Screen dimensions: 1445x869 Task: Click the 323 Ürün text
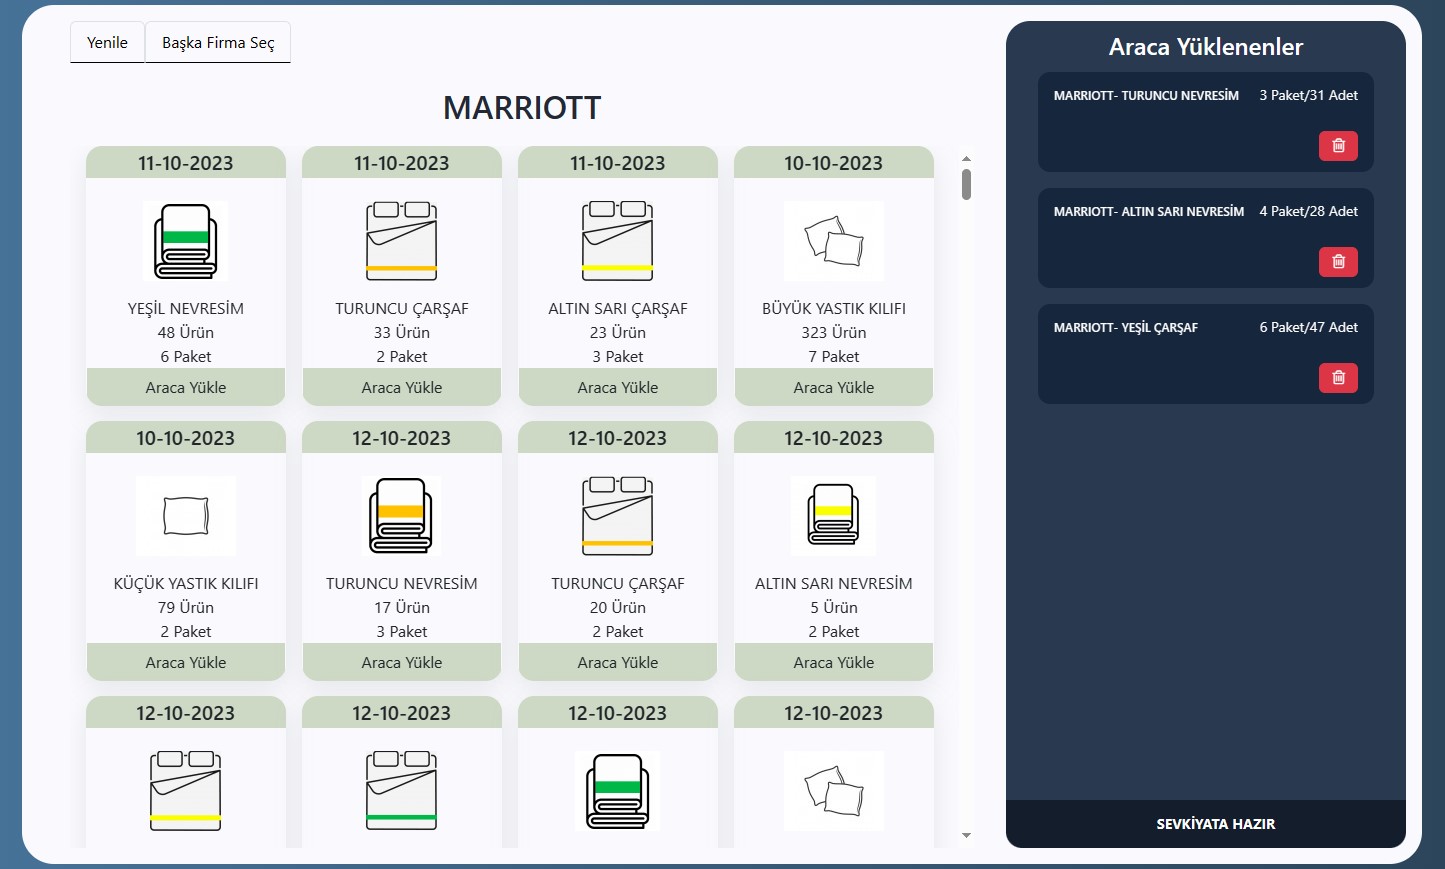(x=834, y=333)
